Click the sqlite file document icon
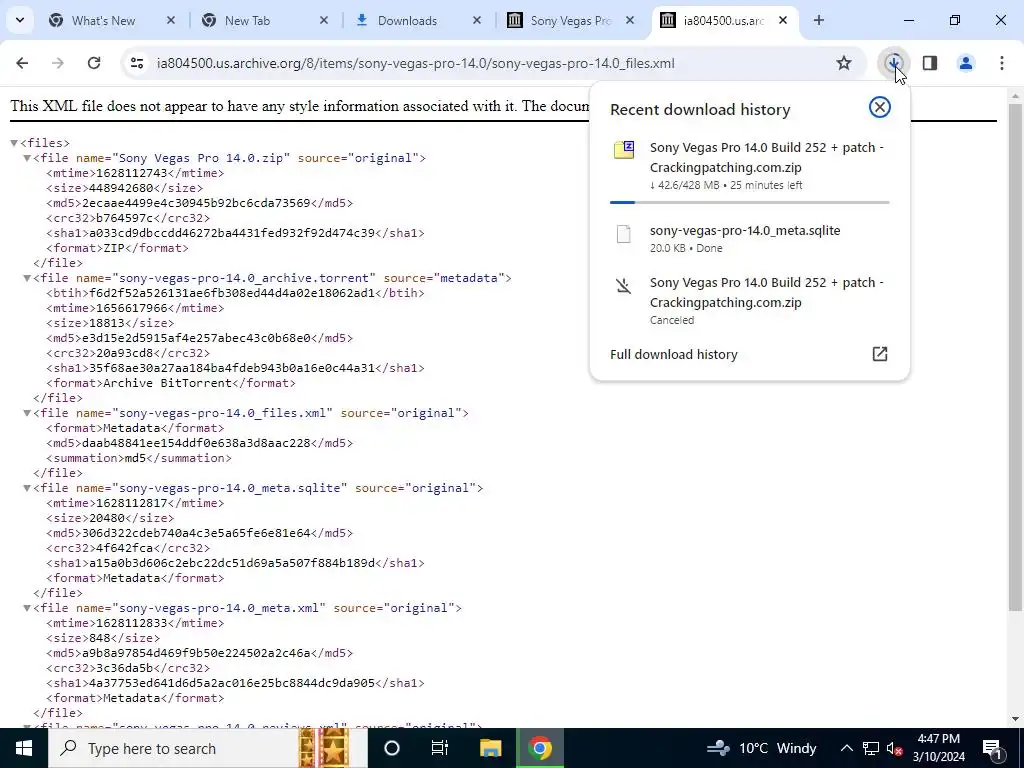The height and width of the screenshot is (768, 1024). point(624,234)
